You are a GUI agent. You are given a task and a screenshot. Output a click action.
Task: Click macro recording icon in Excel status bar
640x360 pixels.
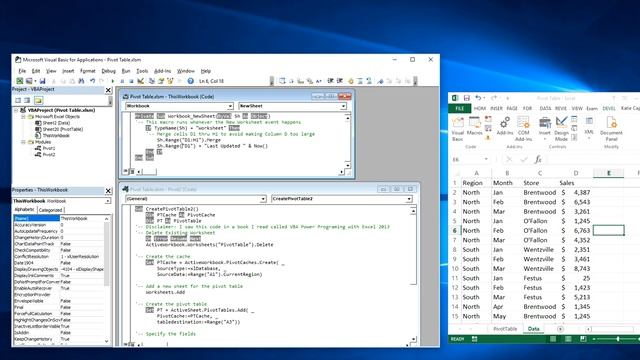tap(474, 339)
